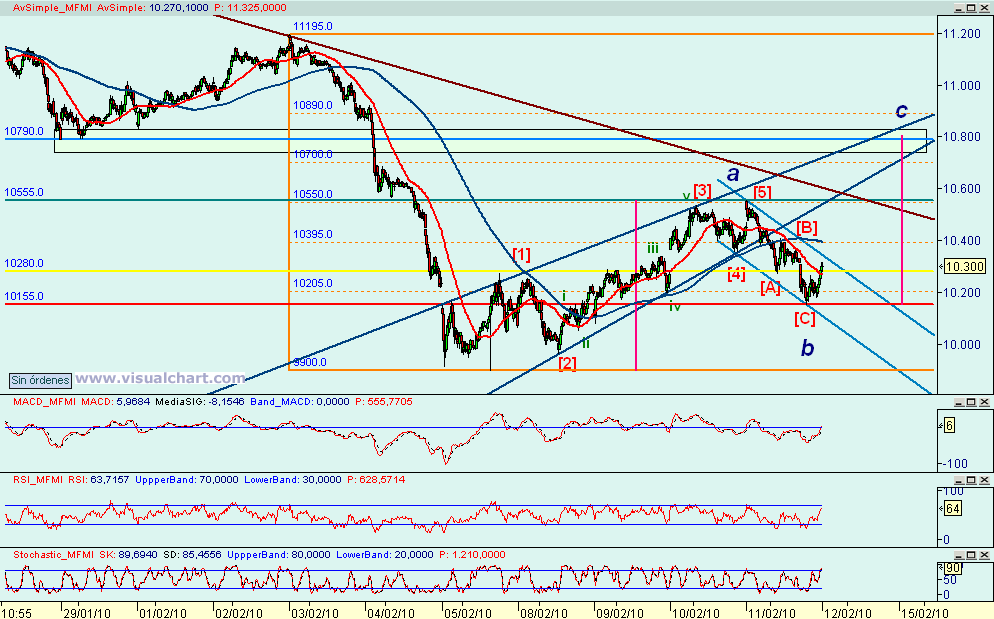Select the red [C] wave label

pyautogui.click(x=804, y=318)
